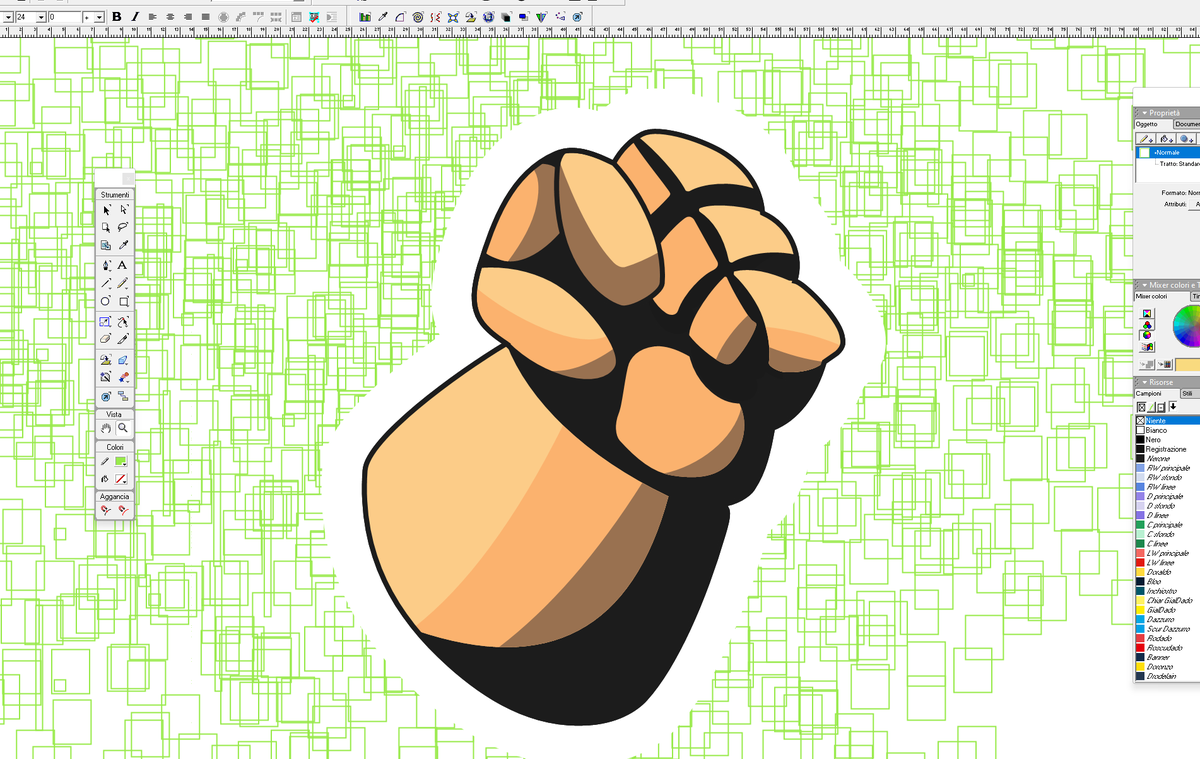Open the font size 24 dropdown
The width and height of the screenshot is (1200, 759).
(x=40, y=17)
